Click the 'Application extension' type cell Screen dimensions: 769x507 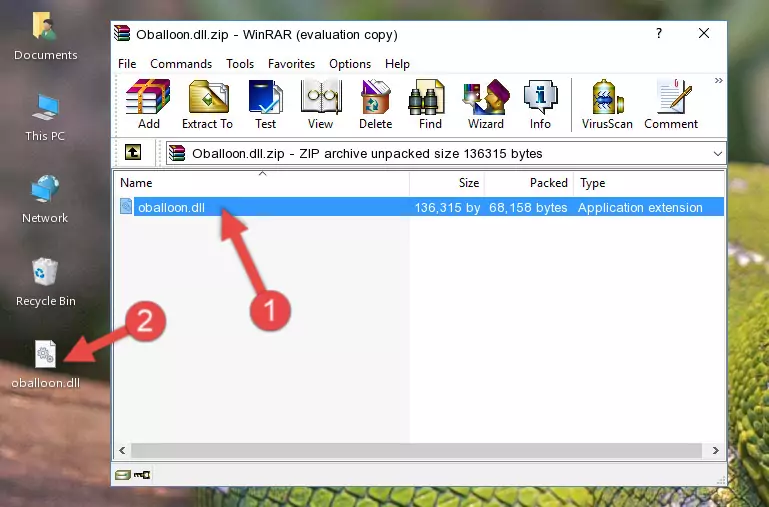(x=640, y=207)
